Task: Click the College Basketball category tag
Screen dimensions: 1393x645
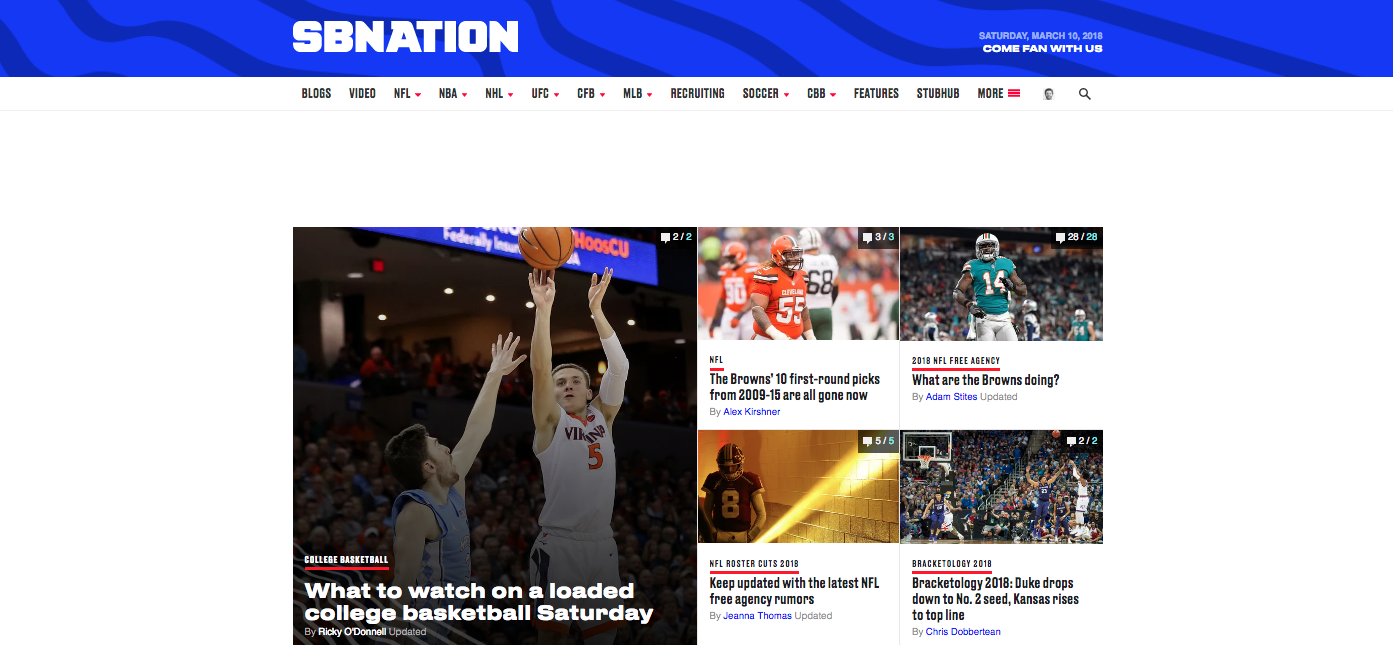Action: [x=346, y=560]
